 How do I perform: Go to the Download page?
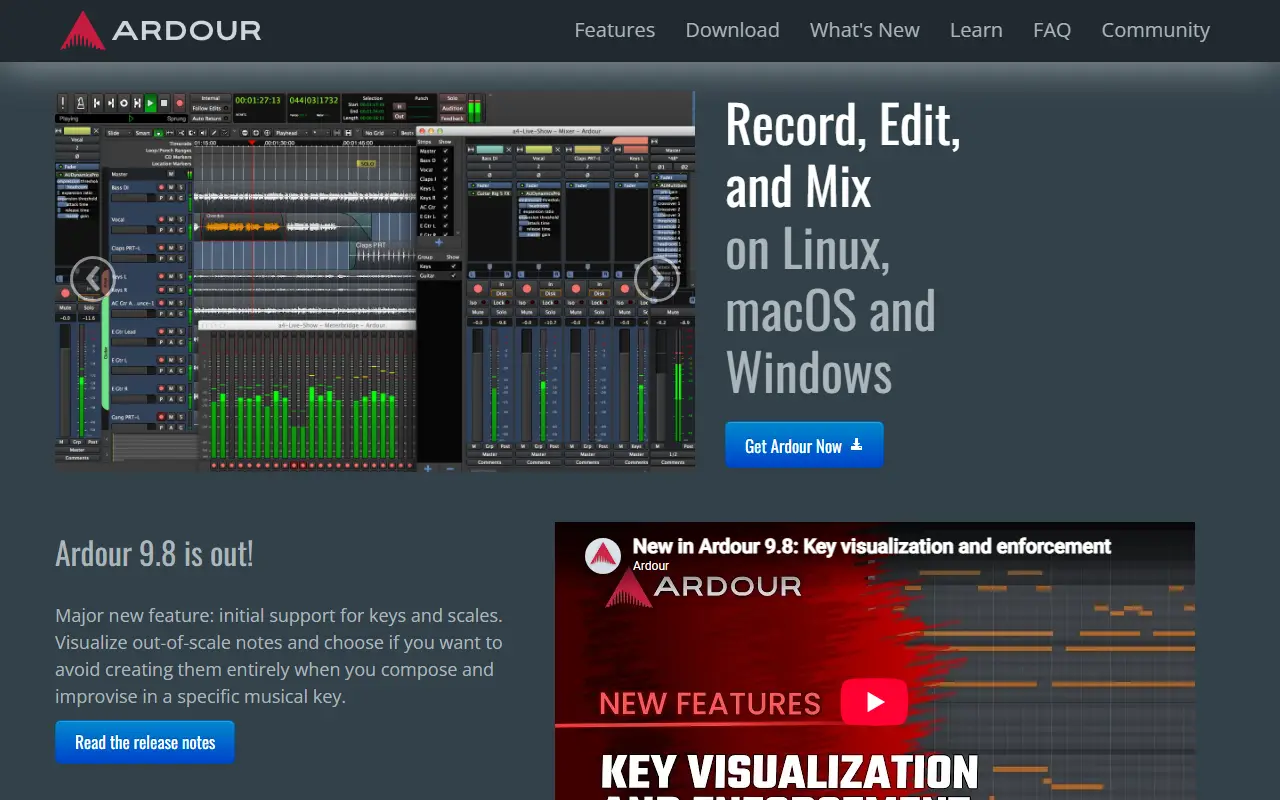coord(732,30)
